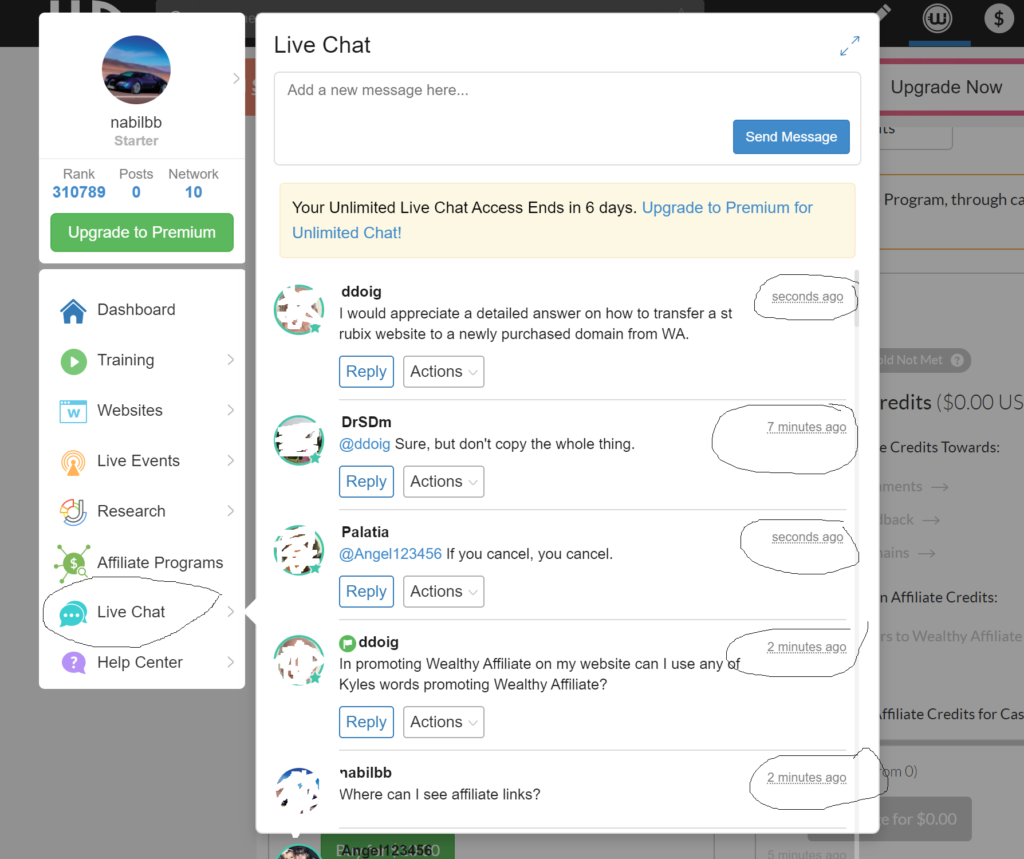Click the chat list scrollbar
1024x859 pixels.
point(856,298)
